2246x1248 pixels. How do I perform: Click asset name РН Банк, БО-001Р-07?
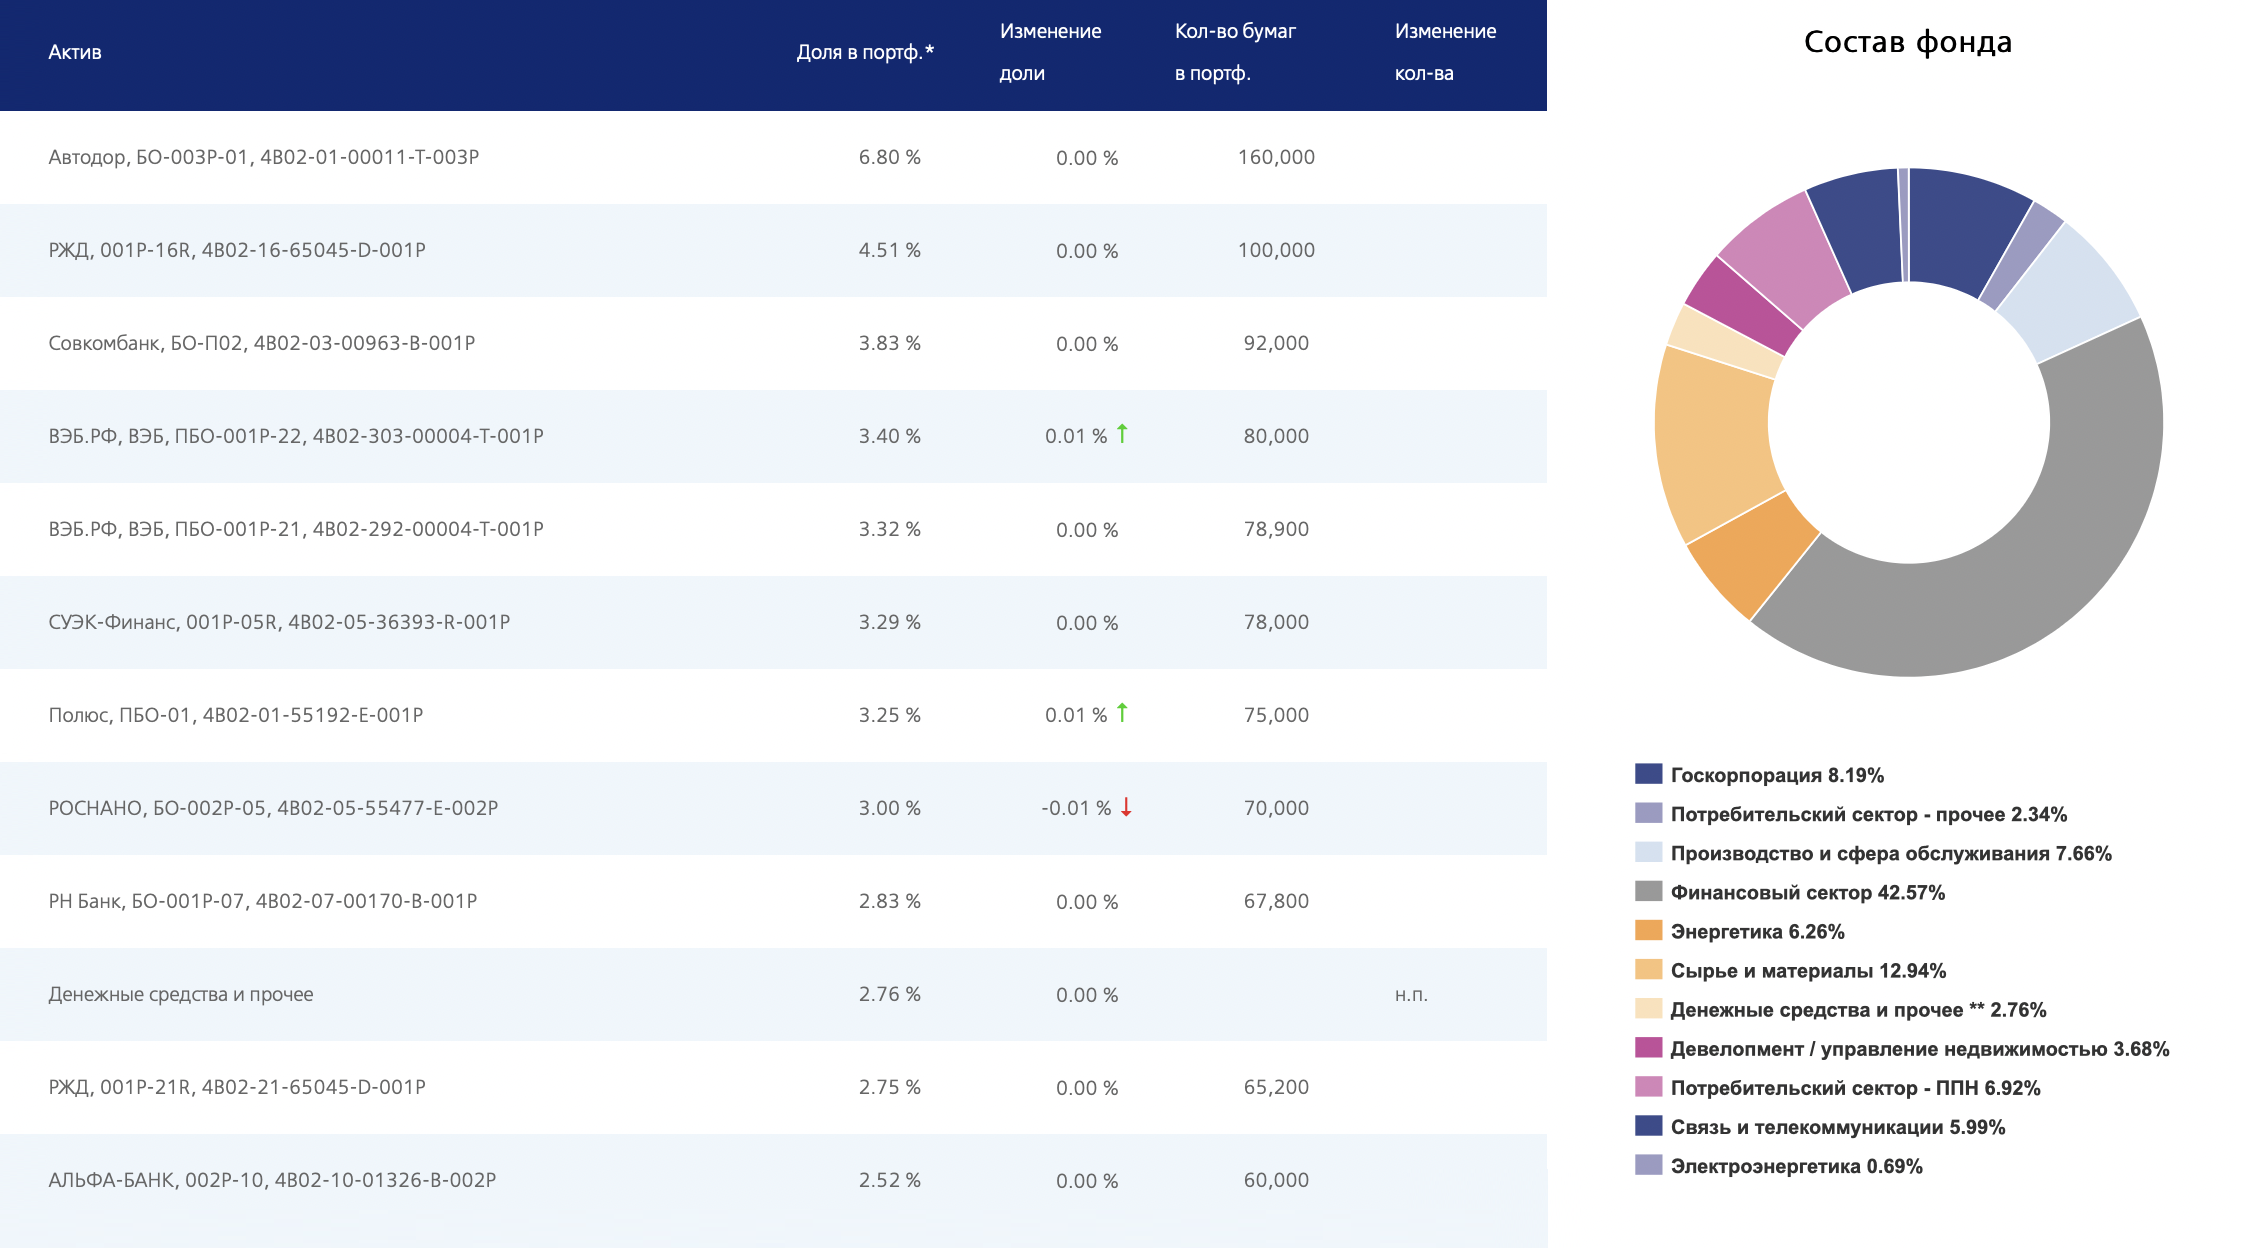coord(263,901)
